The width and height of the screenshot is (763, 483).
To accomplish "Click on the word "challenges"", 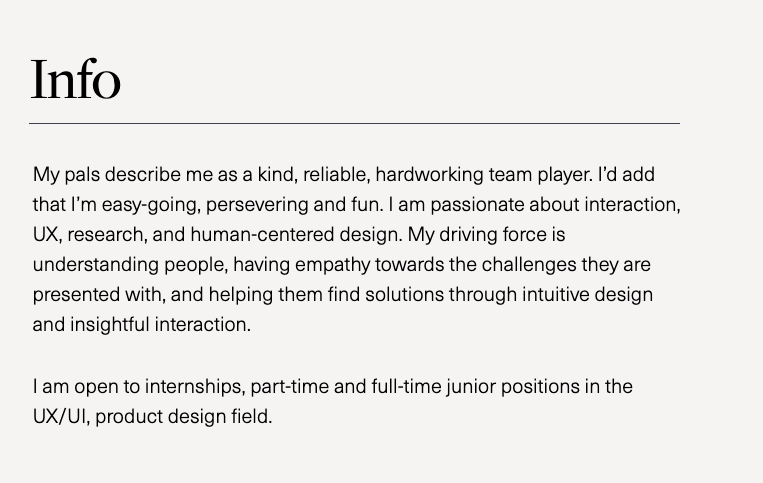I will coord(525,265).
